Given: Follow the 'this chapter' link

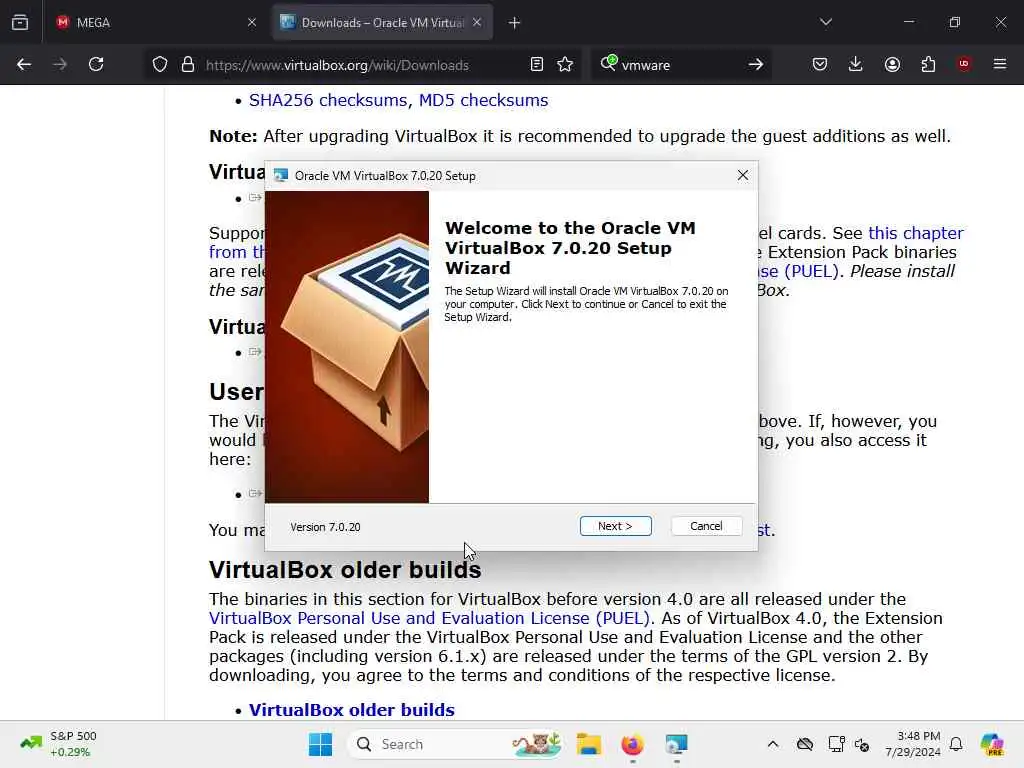Looking at the screenshot, I should 916,233.
